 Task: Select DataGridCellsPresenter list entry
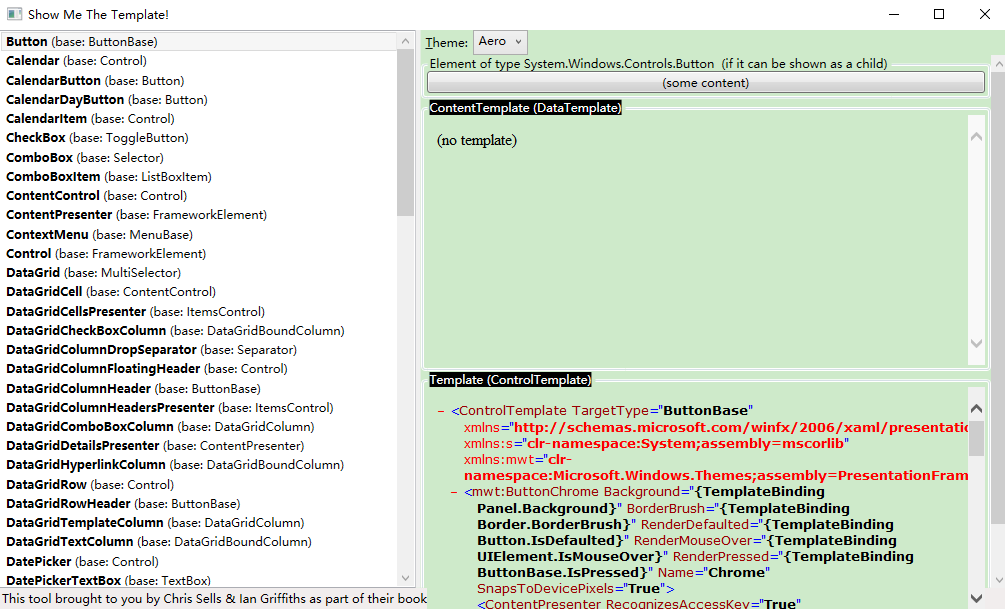199,311
